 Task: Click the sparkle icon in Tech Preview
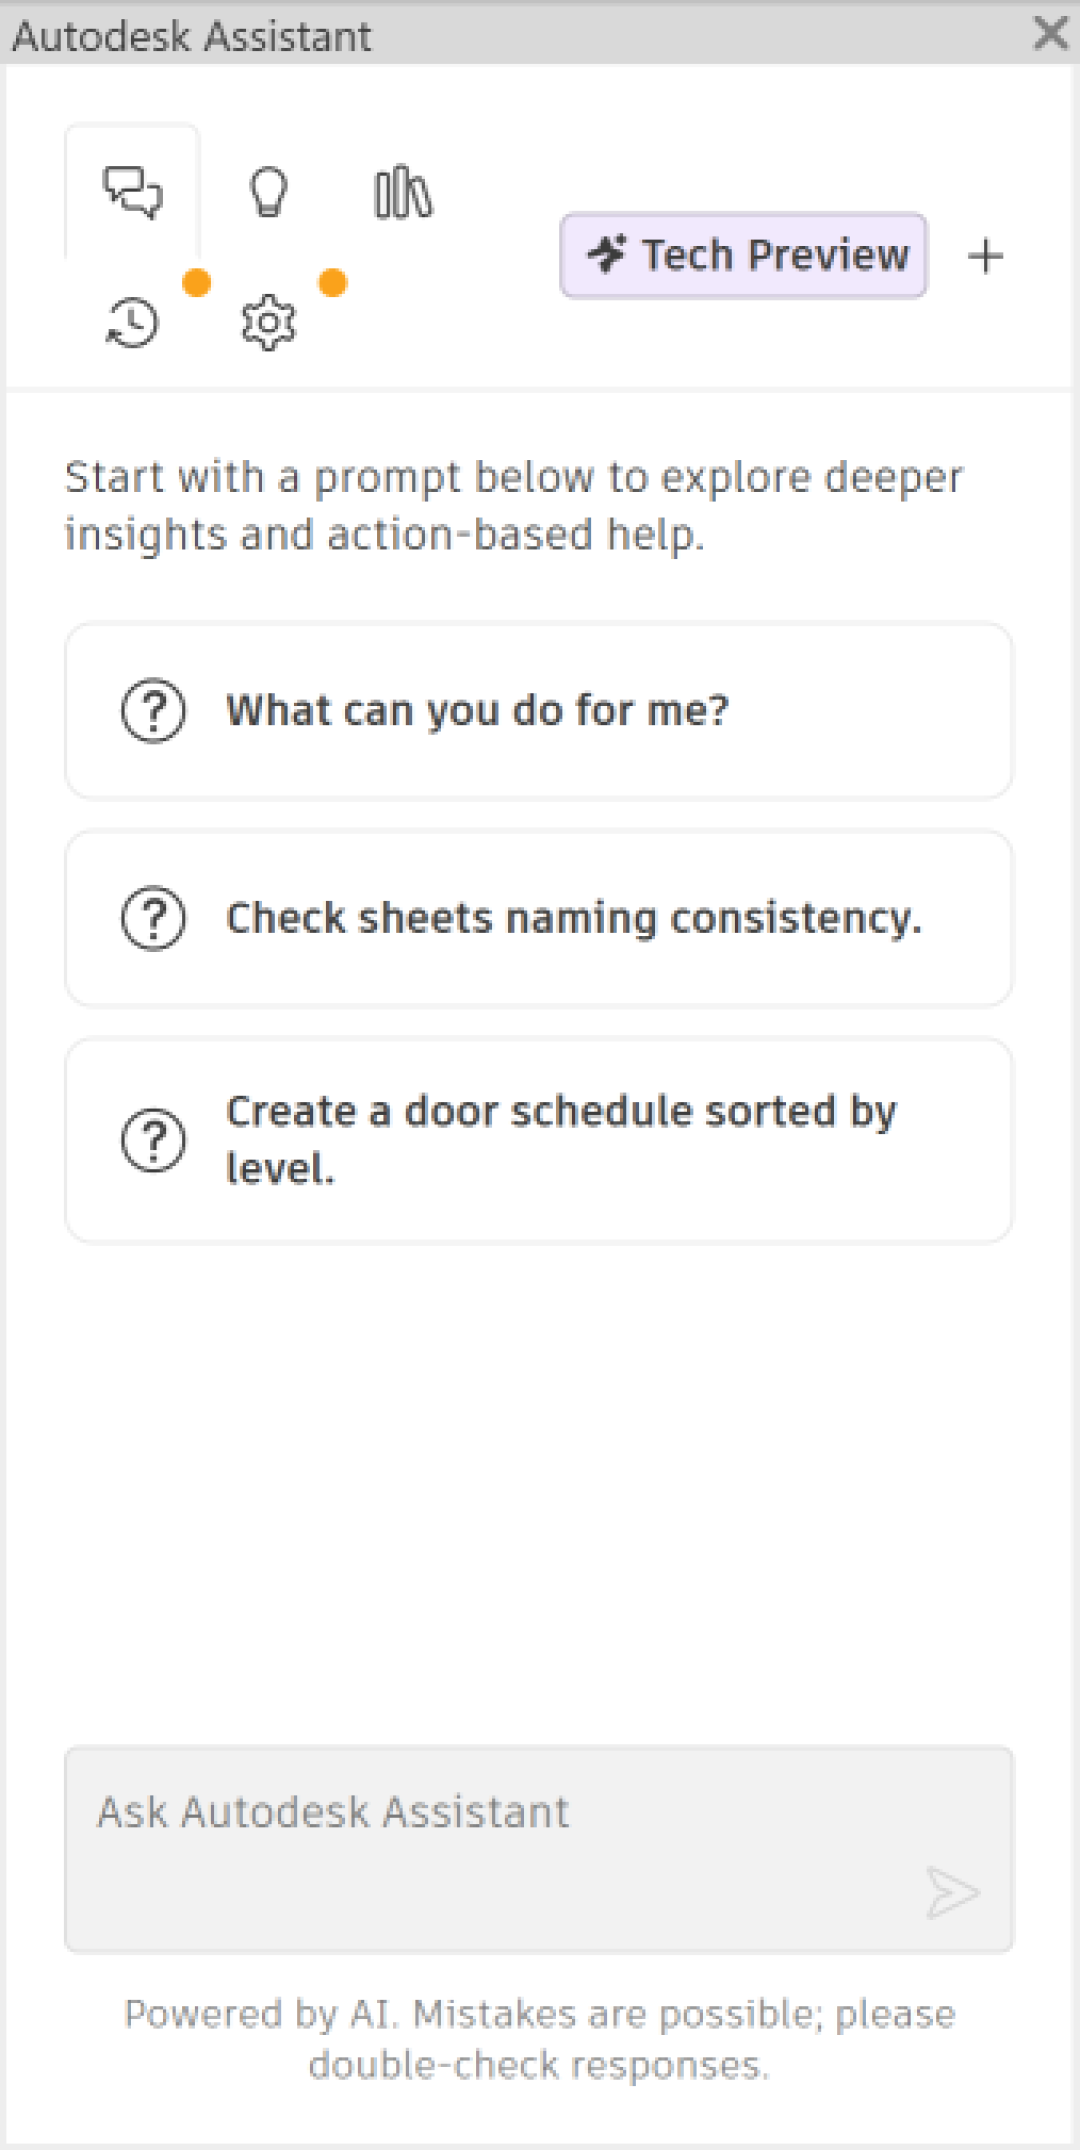[x=607, y=254]
